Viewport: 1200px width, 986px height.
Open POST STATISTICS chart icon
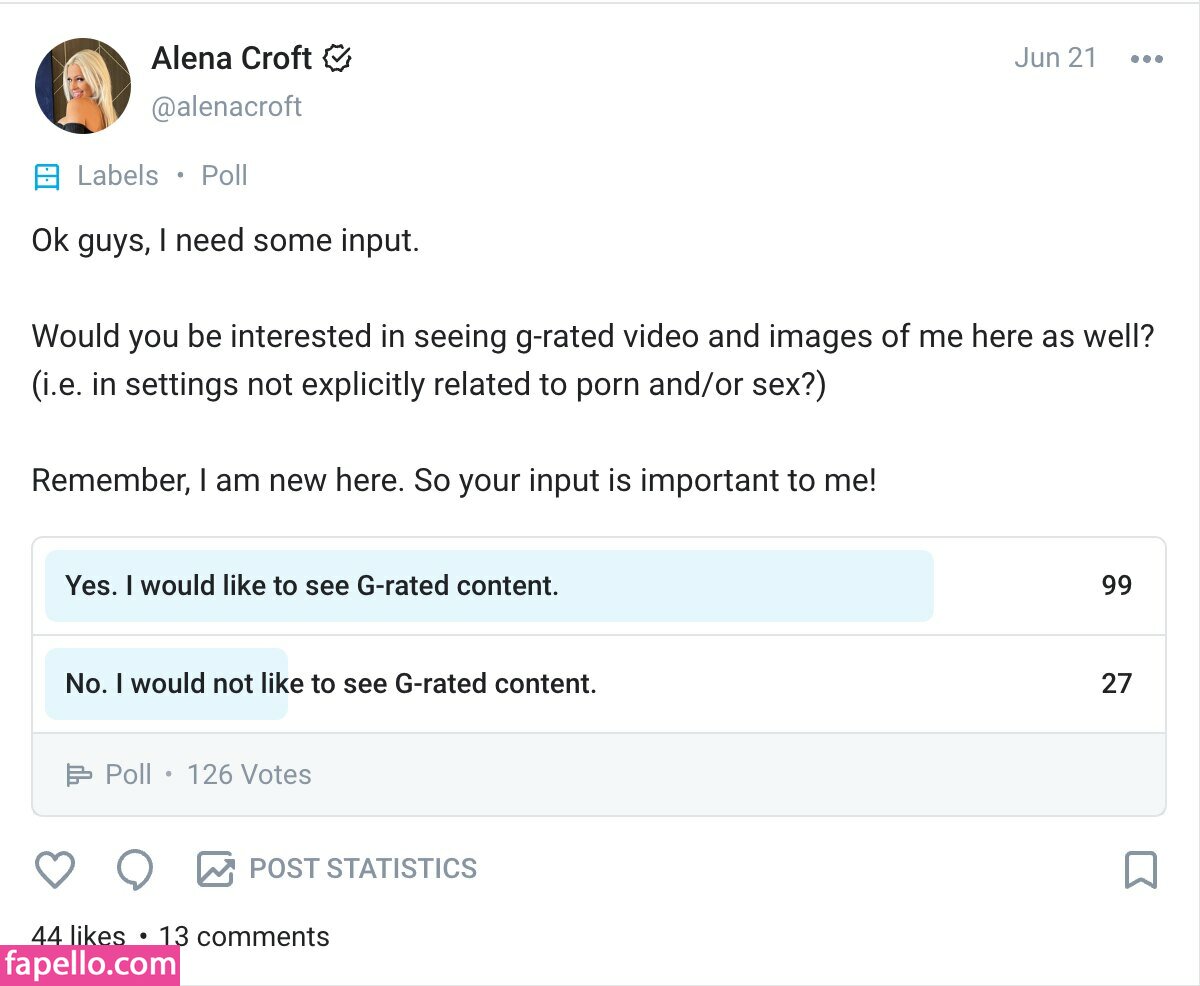point(215,869)
